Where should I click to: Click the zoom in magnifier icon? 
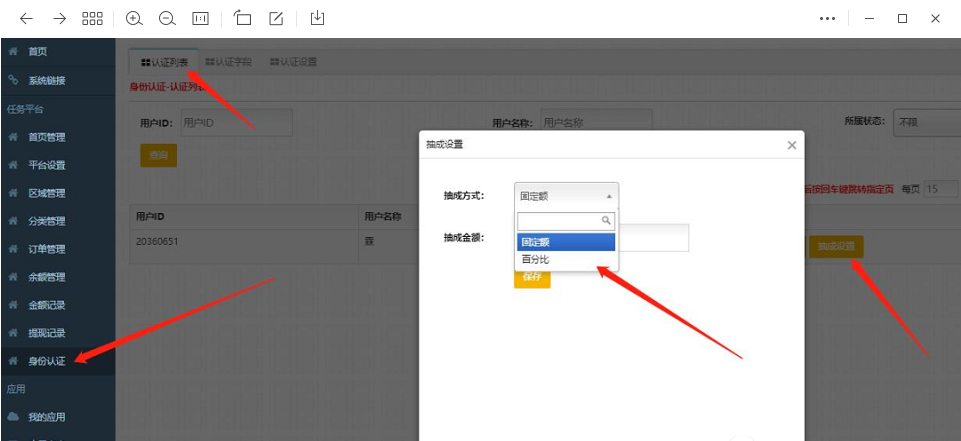tap(135, 18)
